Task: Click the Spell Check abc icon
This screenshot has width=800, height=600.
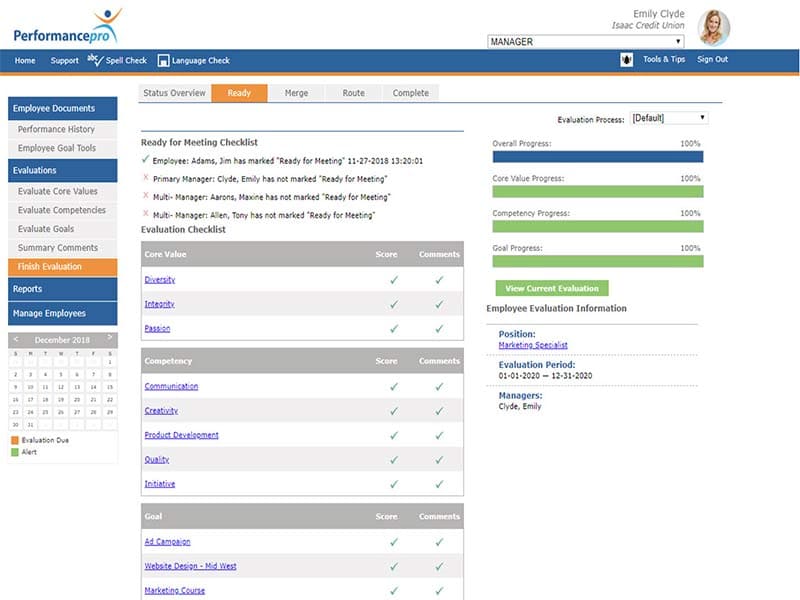Action: [x=95, y=60]
